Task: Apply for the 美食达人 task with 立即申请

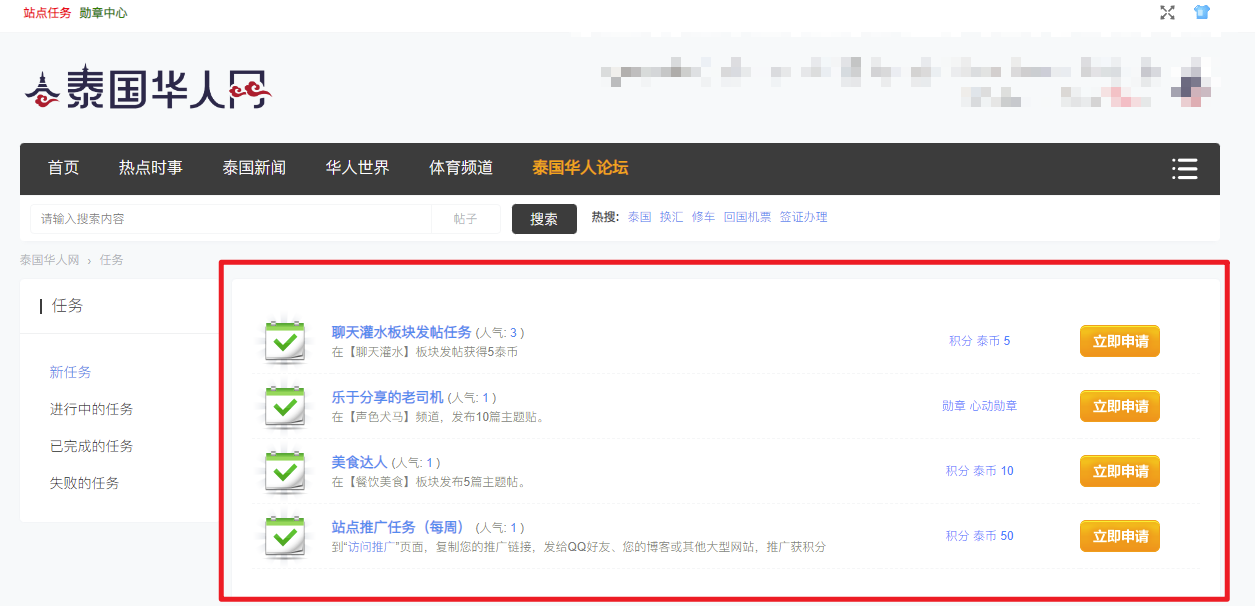Action: tap(1119, 471)
